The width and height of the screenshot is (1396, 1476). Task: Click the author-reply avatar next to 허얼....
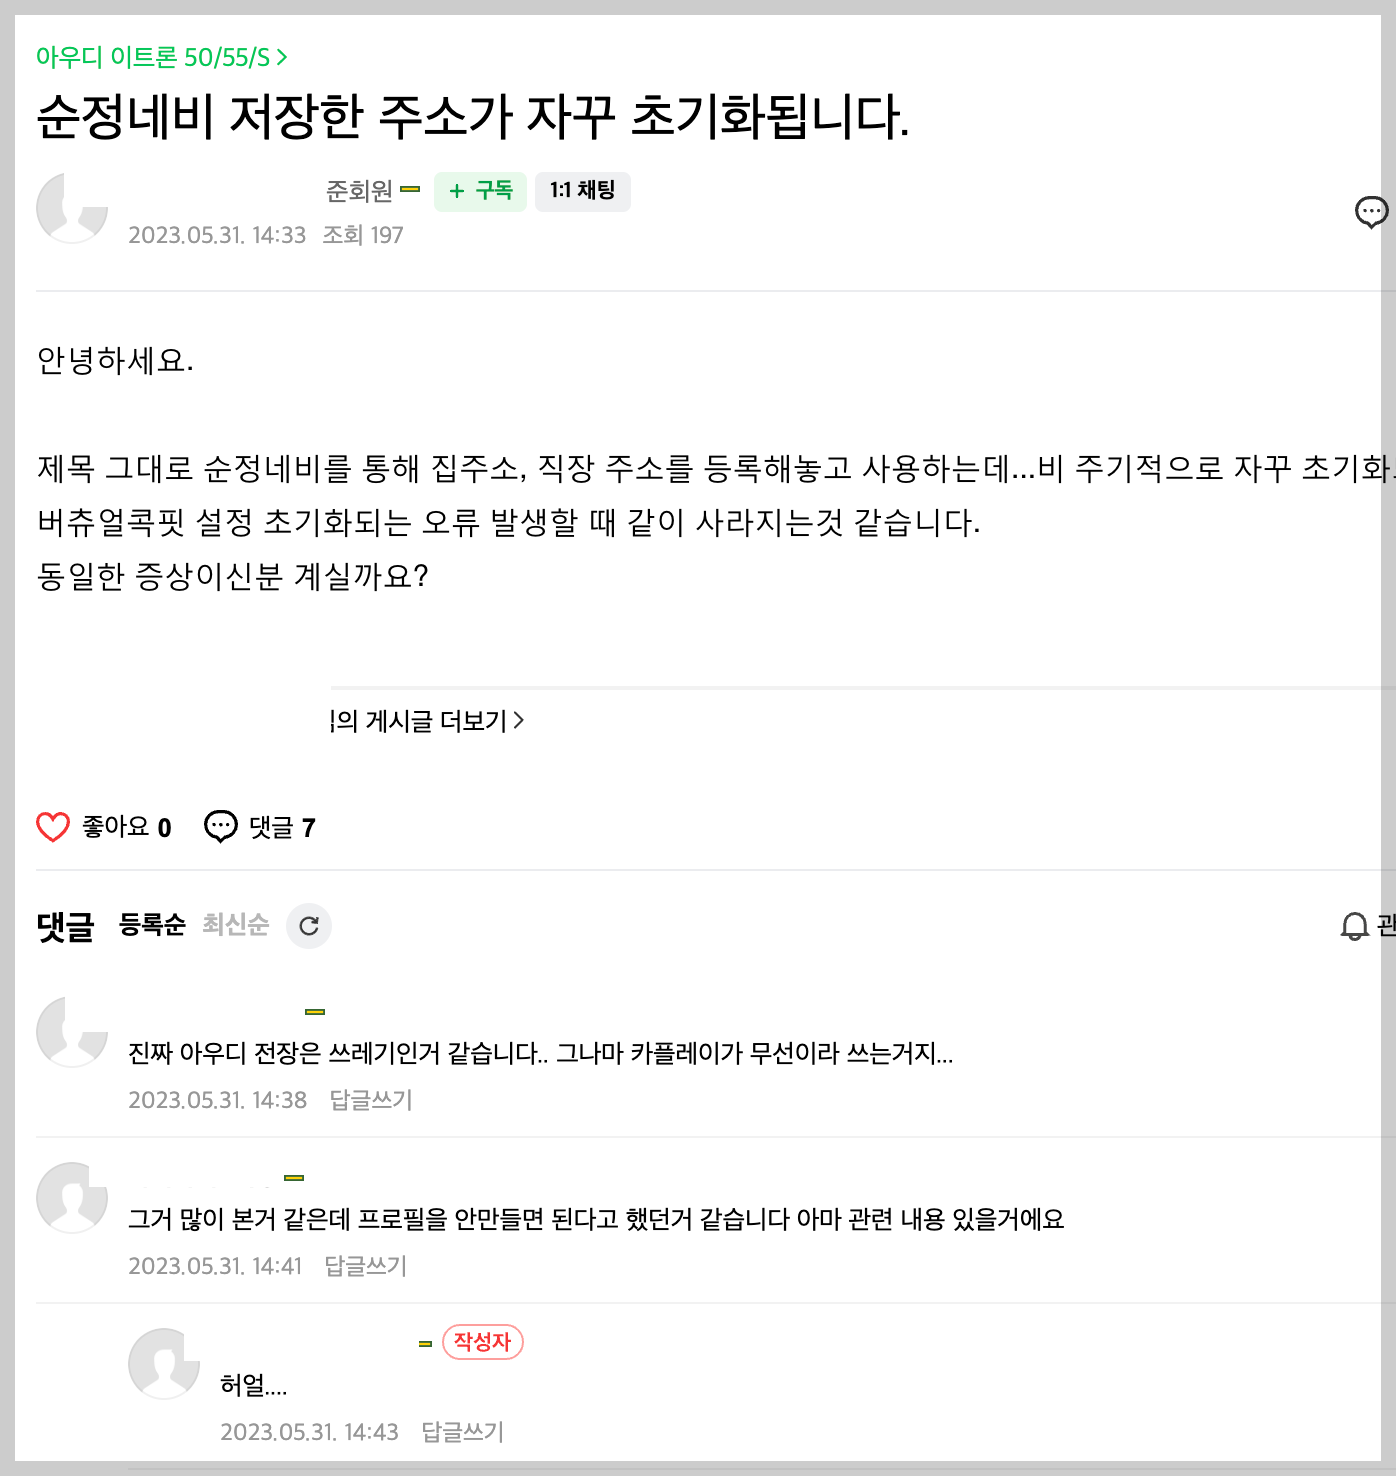(164, 1363)
